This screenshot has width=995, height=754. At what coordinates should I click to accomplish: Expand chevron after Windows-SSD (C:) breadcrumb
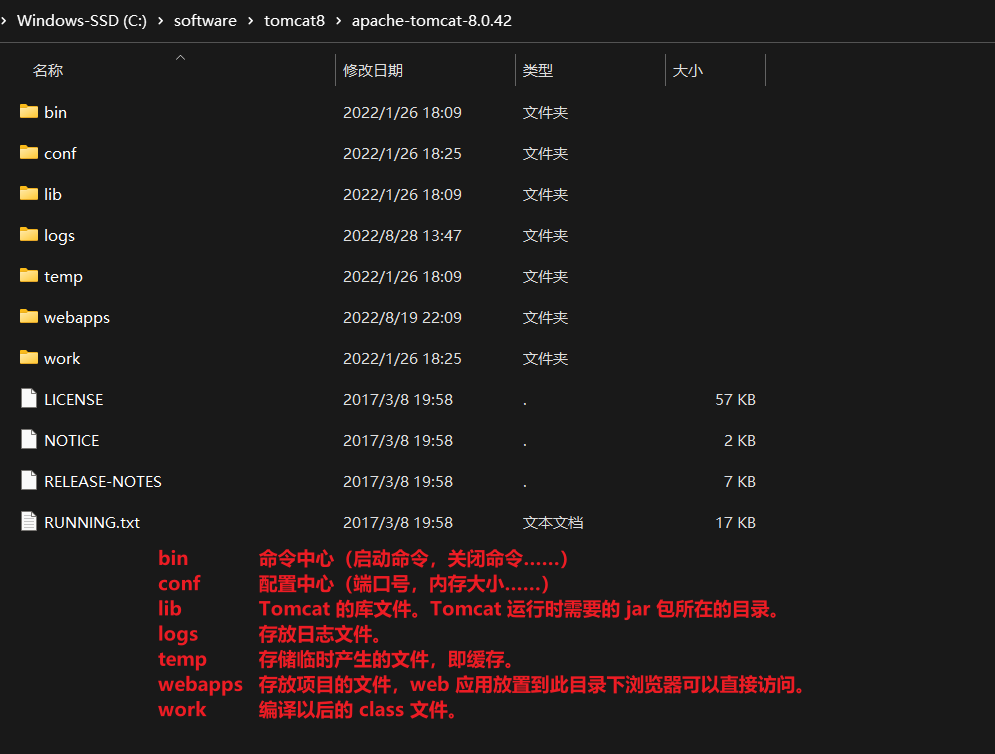[x=161, y=21]
